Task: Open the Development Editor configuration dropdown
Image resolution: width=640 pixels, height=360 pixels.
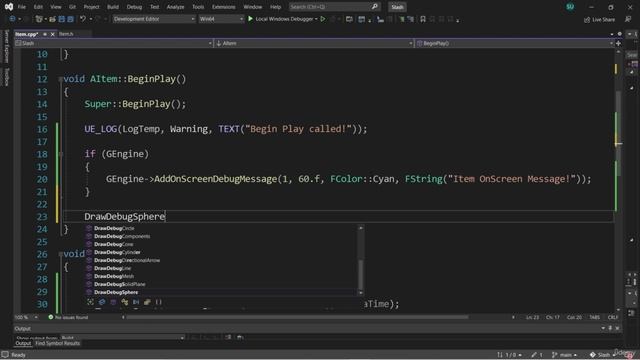Action: click(x=154, y=19)
